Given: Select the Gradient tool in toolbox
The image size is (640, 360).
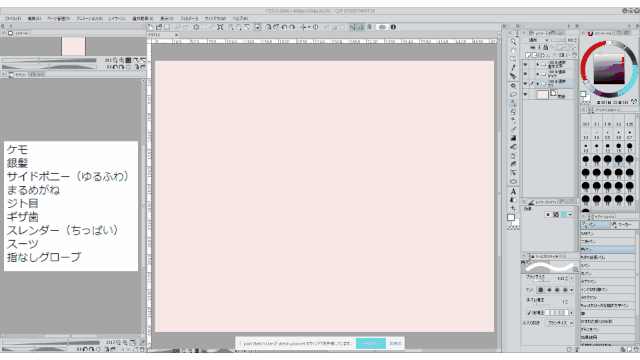Looking at the screenshot, I should click(513, 138).
